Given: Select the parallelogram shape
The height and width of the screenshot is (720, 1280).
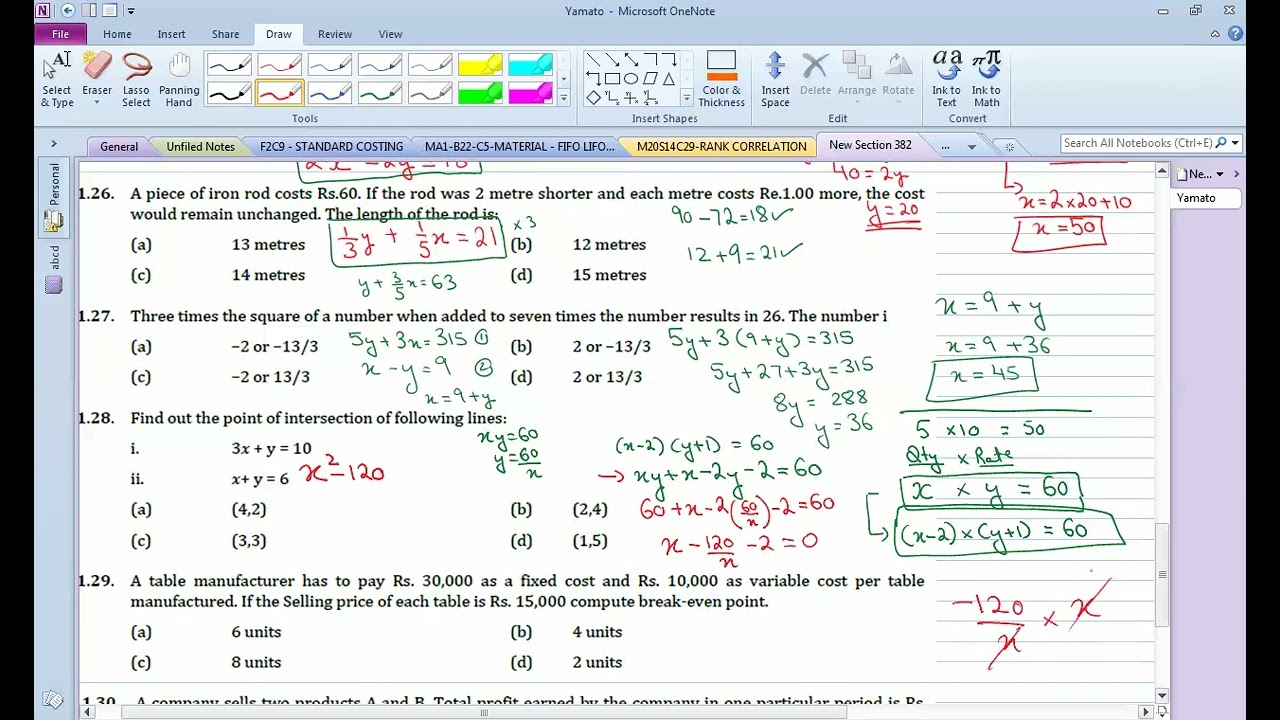Looking at the screenshot, I should click(650, 79).
